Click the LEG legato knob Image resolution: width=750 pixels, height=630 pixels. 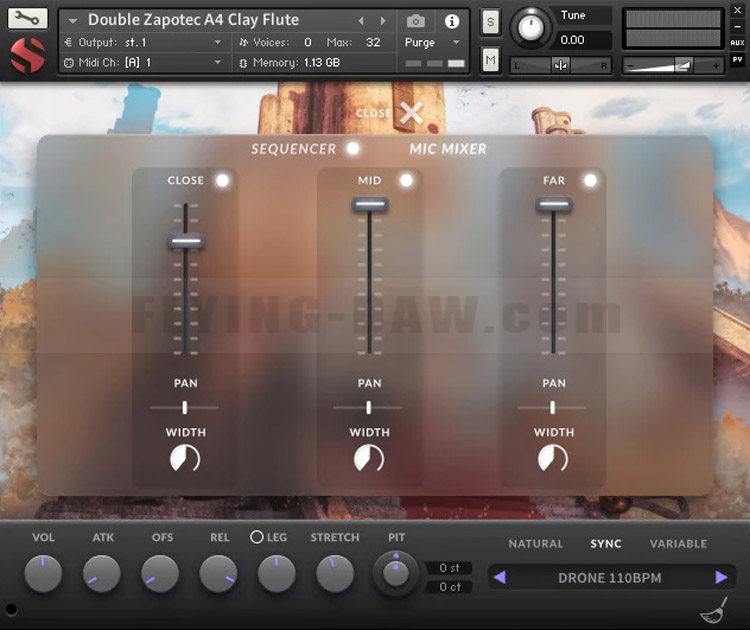277,574
